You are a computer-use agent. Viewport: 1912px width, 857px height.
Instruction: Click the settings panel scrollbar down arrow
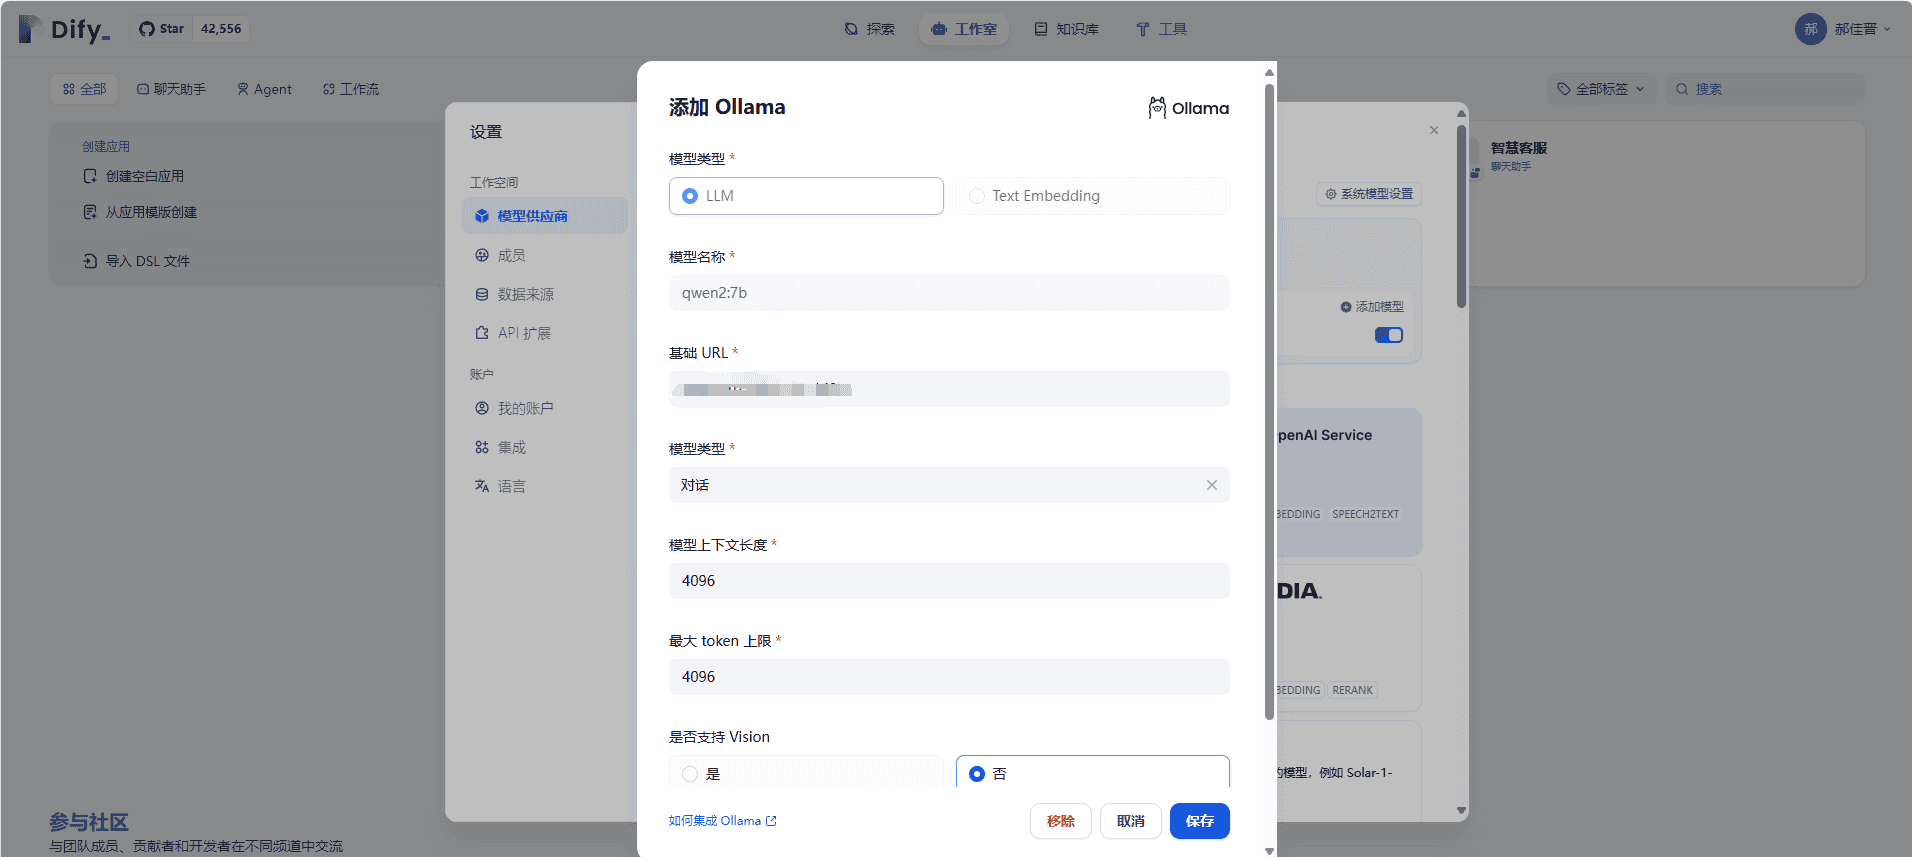(x=1461, y=811)
